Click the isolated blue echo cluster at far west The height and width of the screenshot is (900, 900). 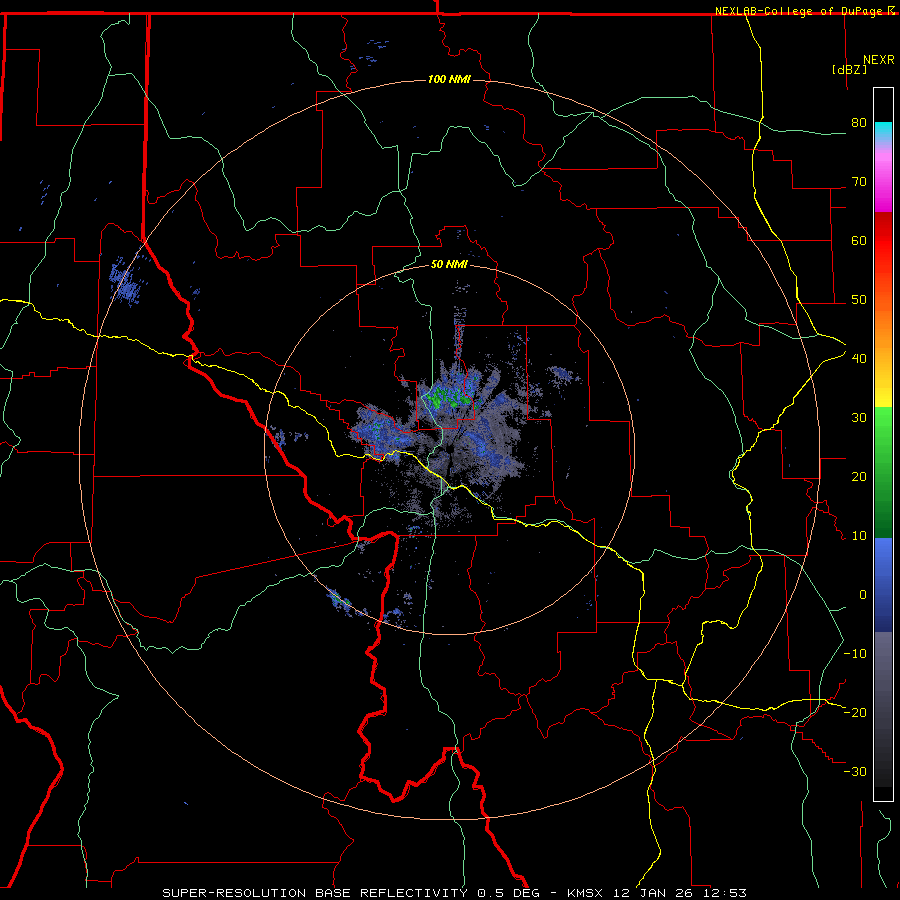pos(127,282)
